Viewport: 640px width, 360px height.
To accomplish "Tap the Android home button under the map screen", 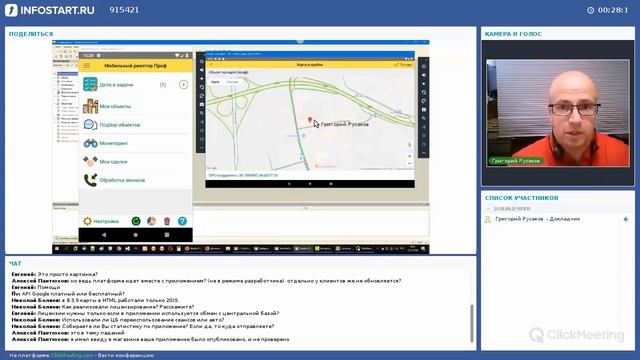I will pos(310,184).
